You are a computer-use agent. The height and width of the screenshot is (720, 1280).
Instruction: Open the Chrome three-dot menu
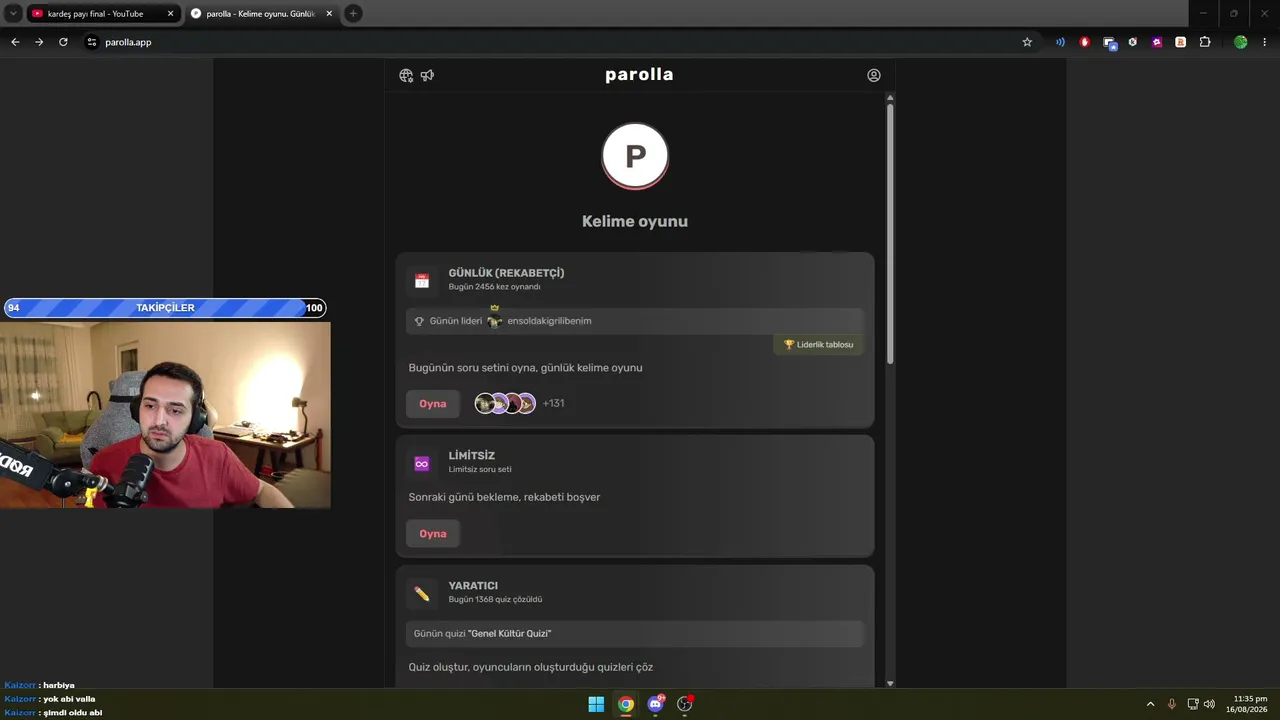click(1265, 42)
